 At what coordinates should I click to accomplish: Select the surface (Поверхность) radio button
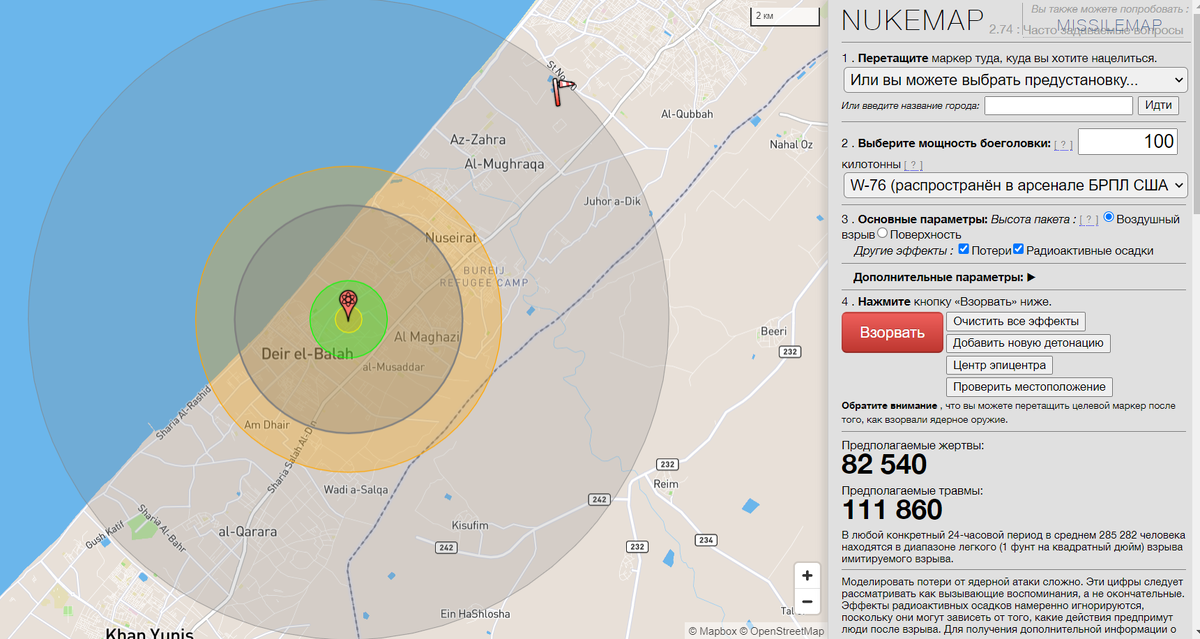click(882, 233)
